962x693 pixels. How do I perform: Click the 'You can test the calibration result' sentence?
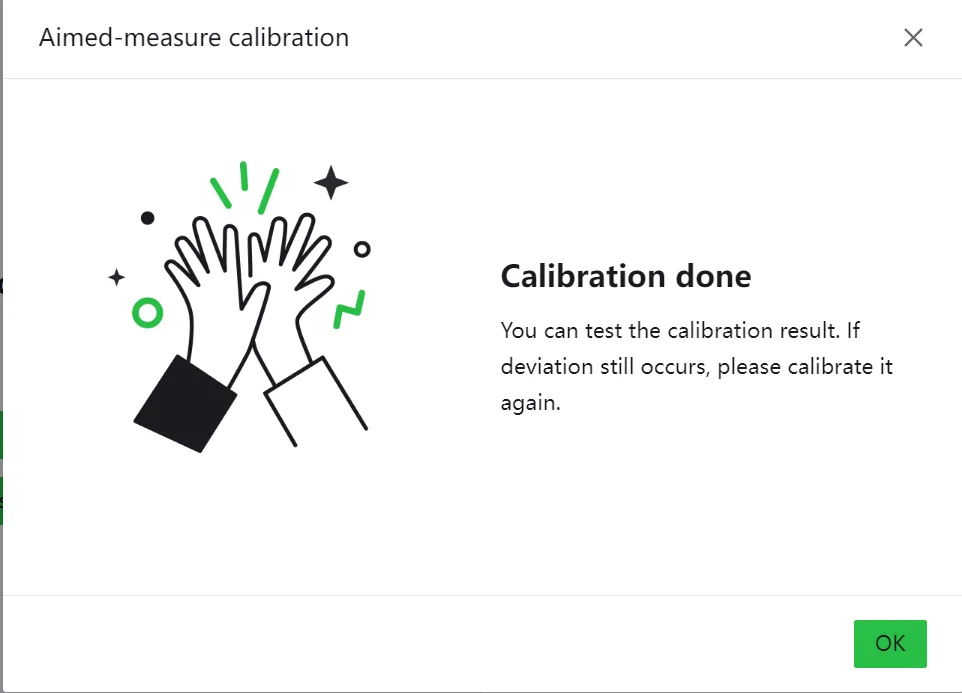[670, 331]
